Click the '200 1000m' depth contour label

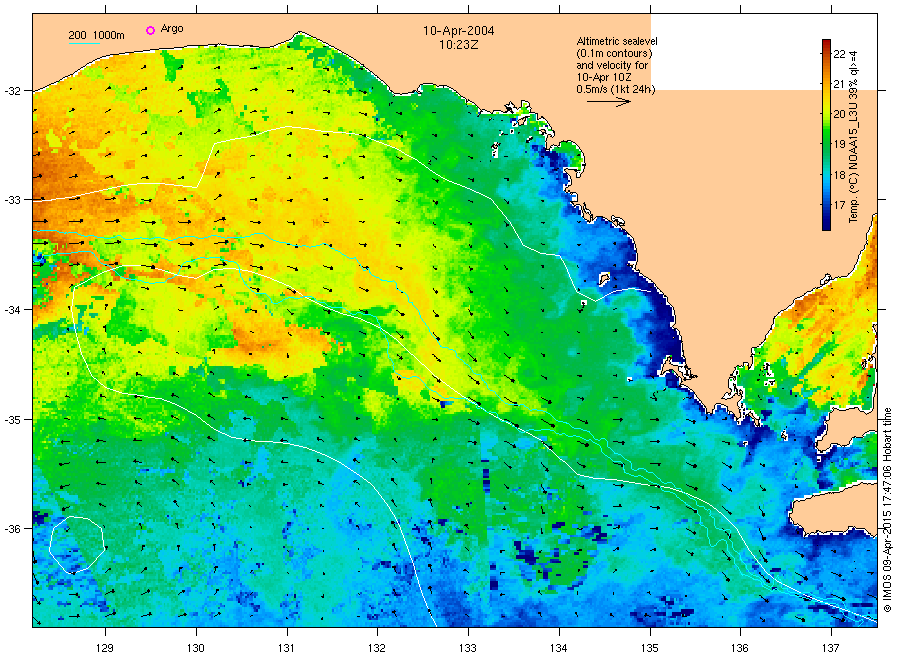[x=96, y=35]
